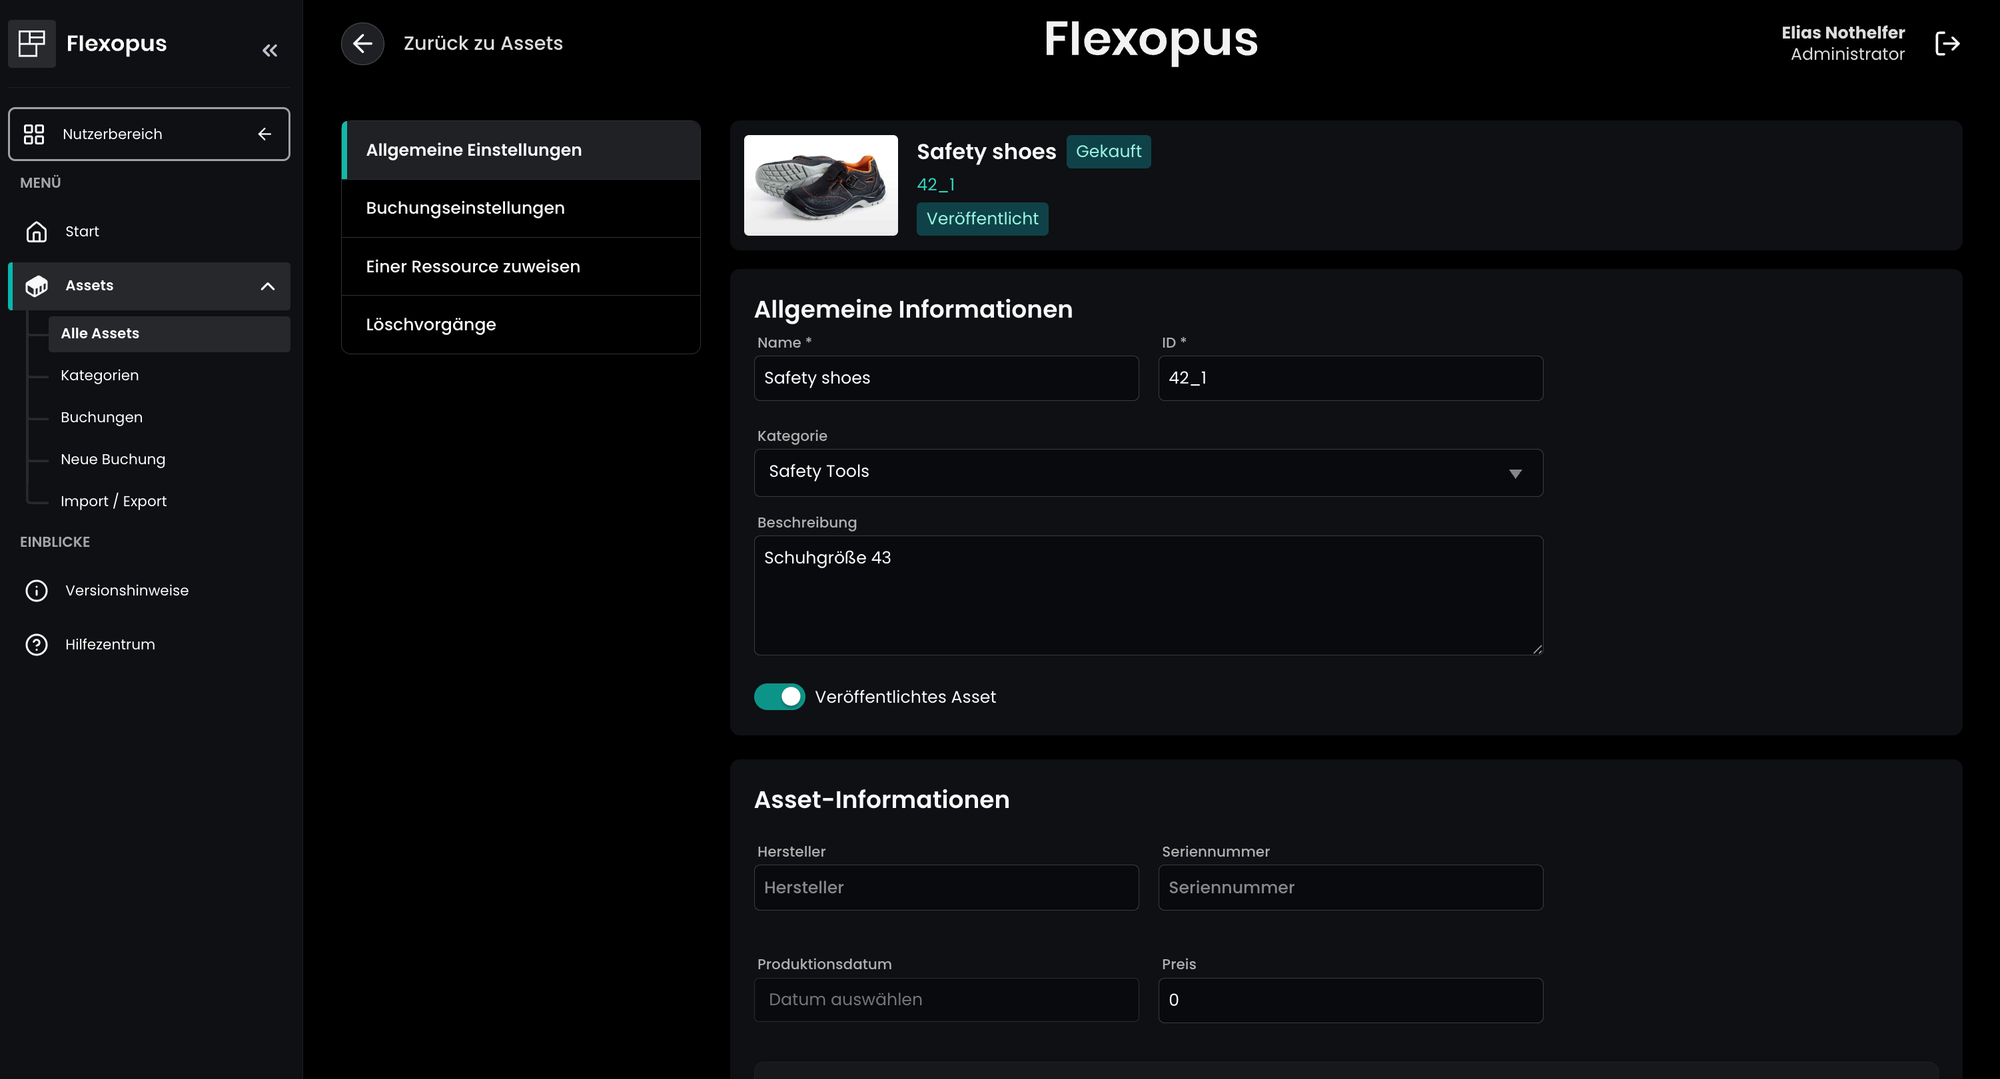This screenshot has width=2000, height=1079.
Task: Open the Produktionsdatum date picker
Action: (945, 1000)
